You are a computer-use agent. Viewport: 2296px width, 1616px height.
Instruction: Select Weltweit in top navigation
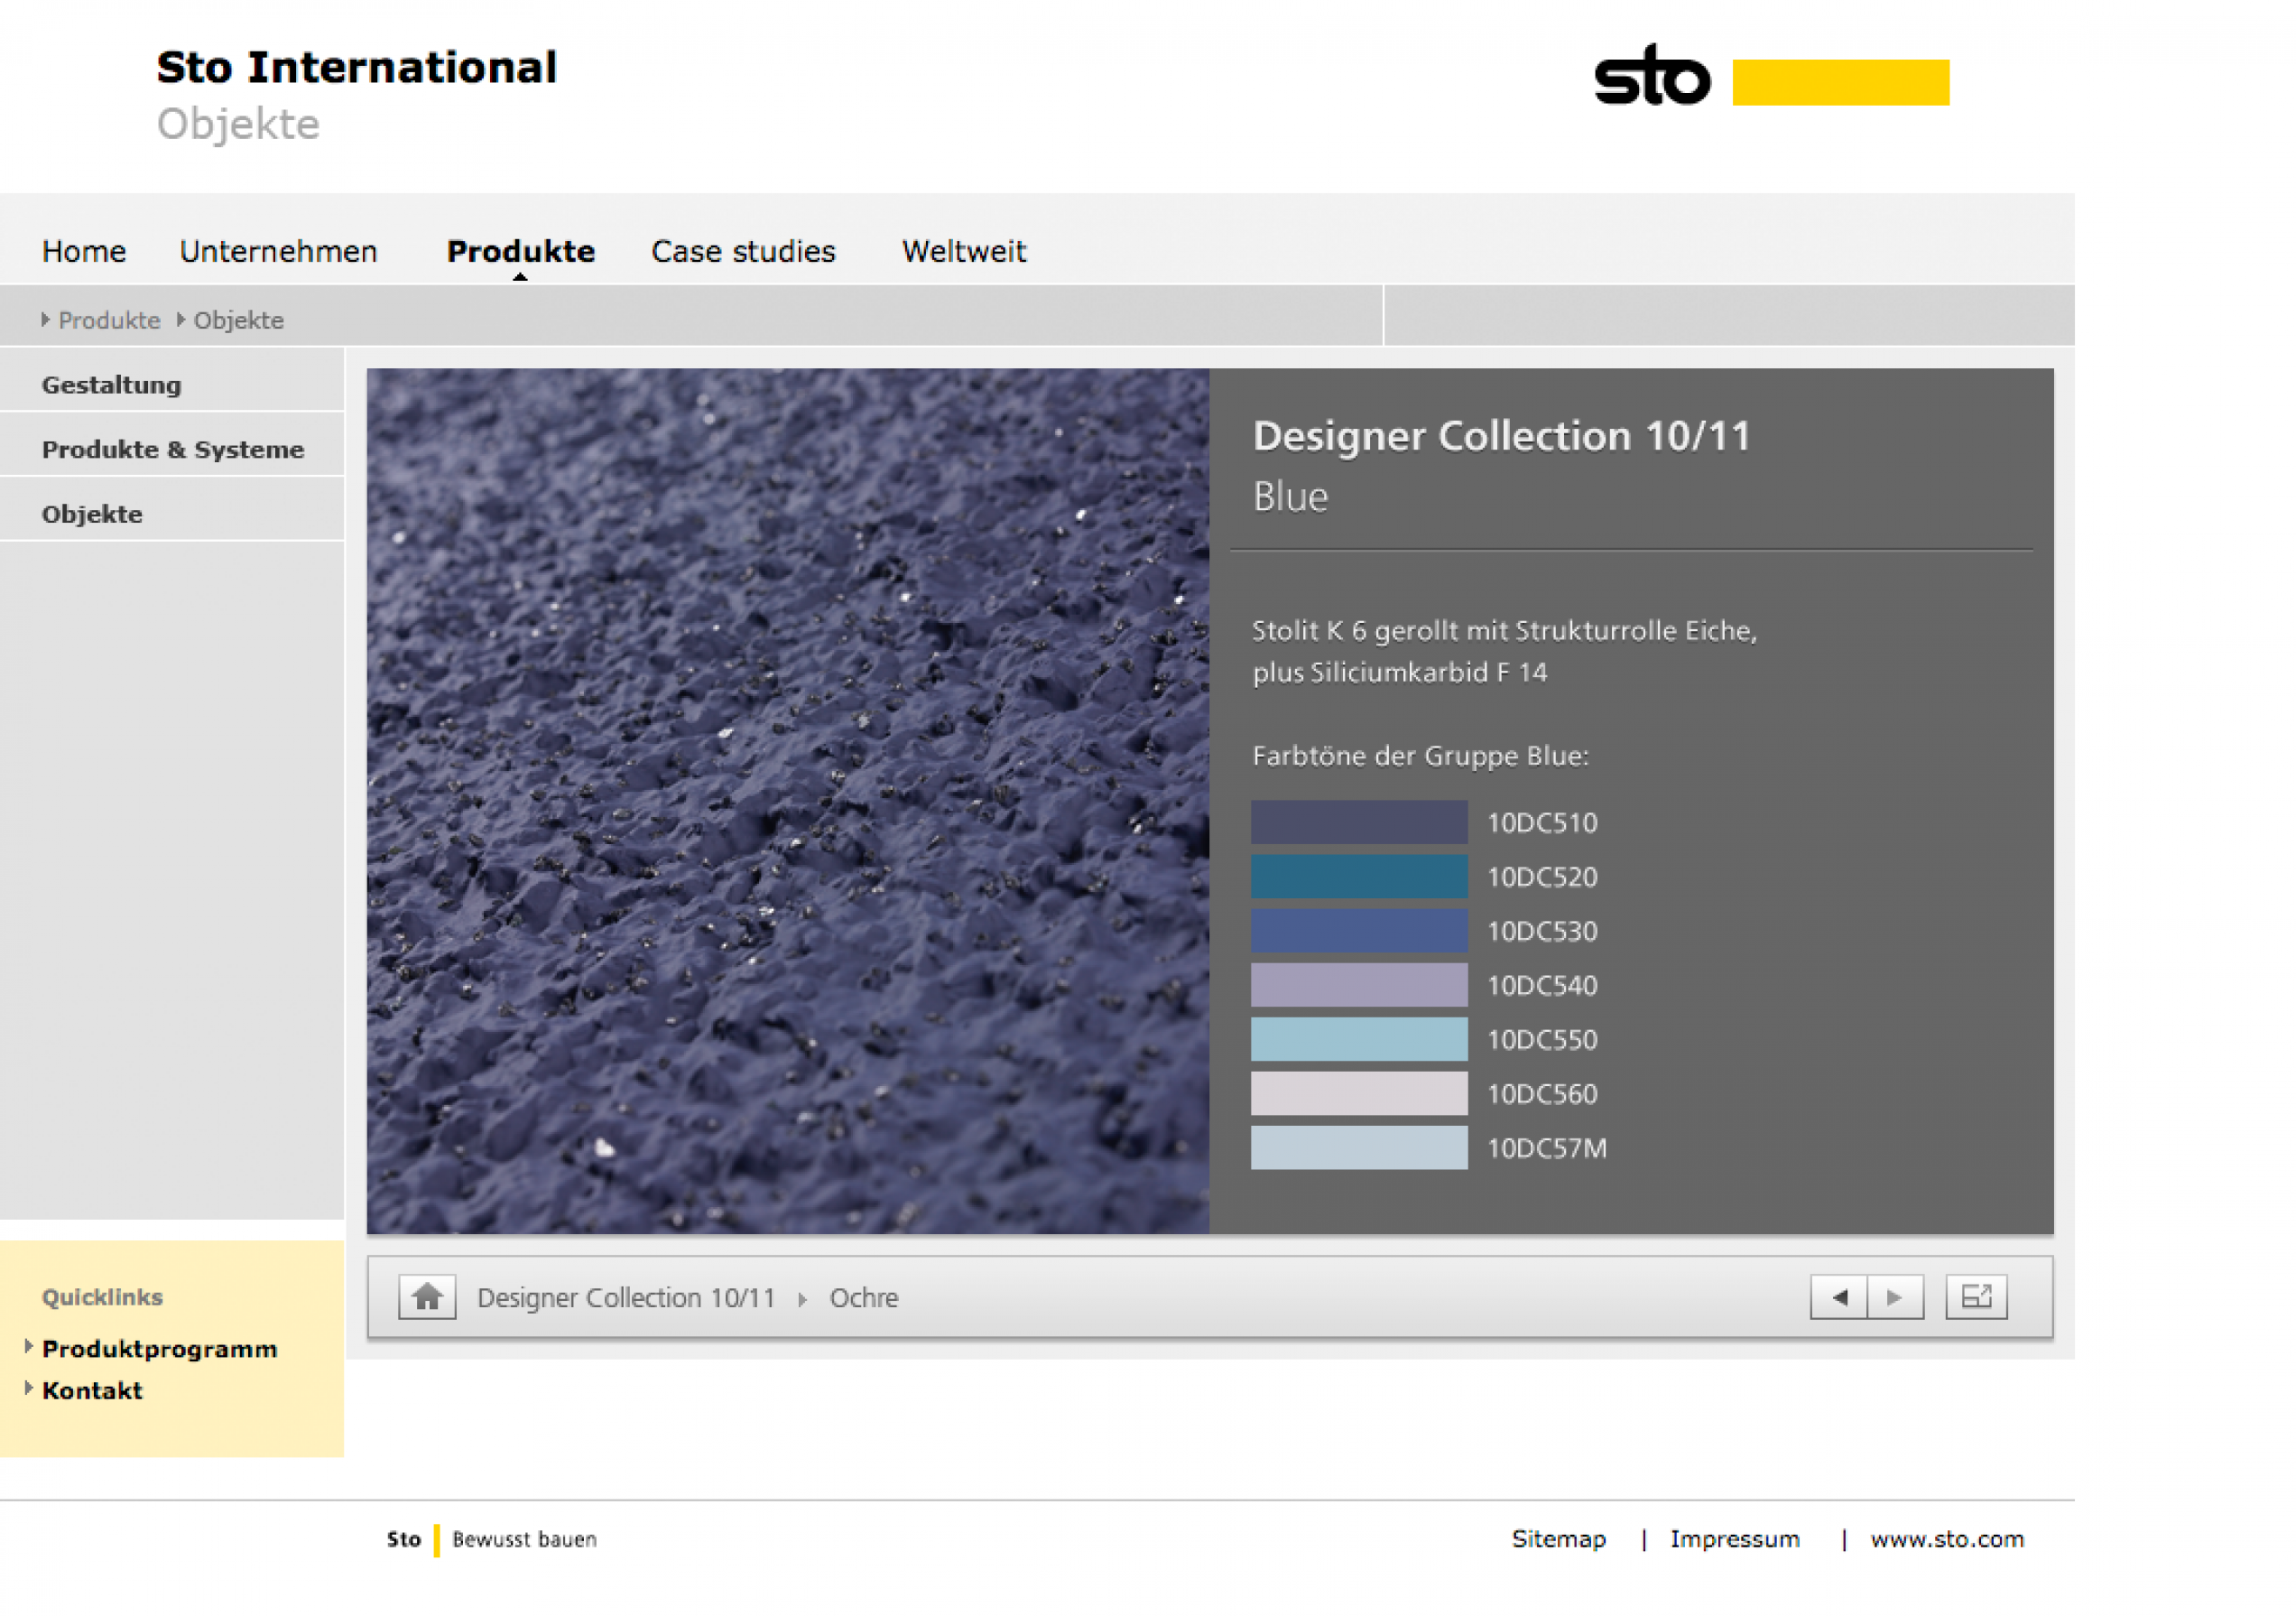[963, 251]
